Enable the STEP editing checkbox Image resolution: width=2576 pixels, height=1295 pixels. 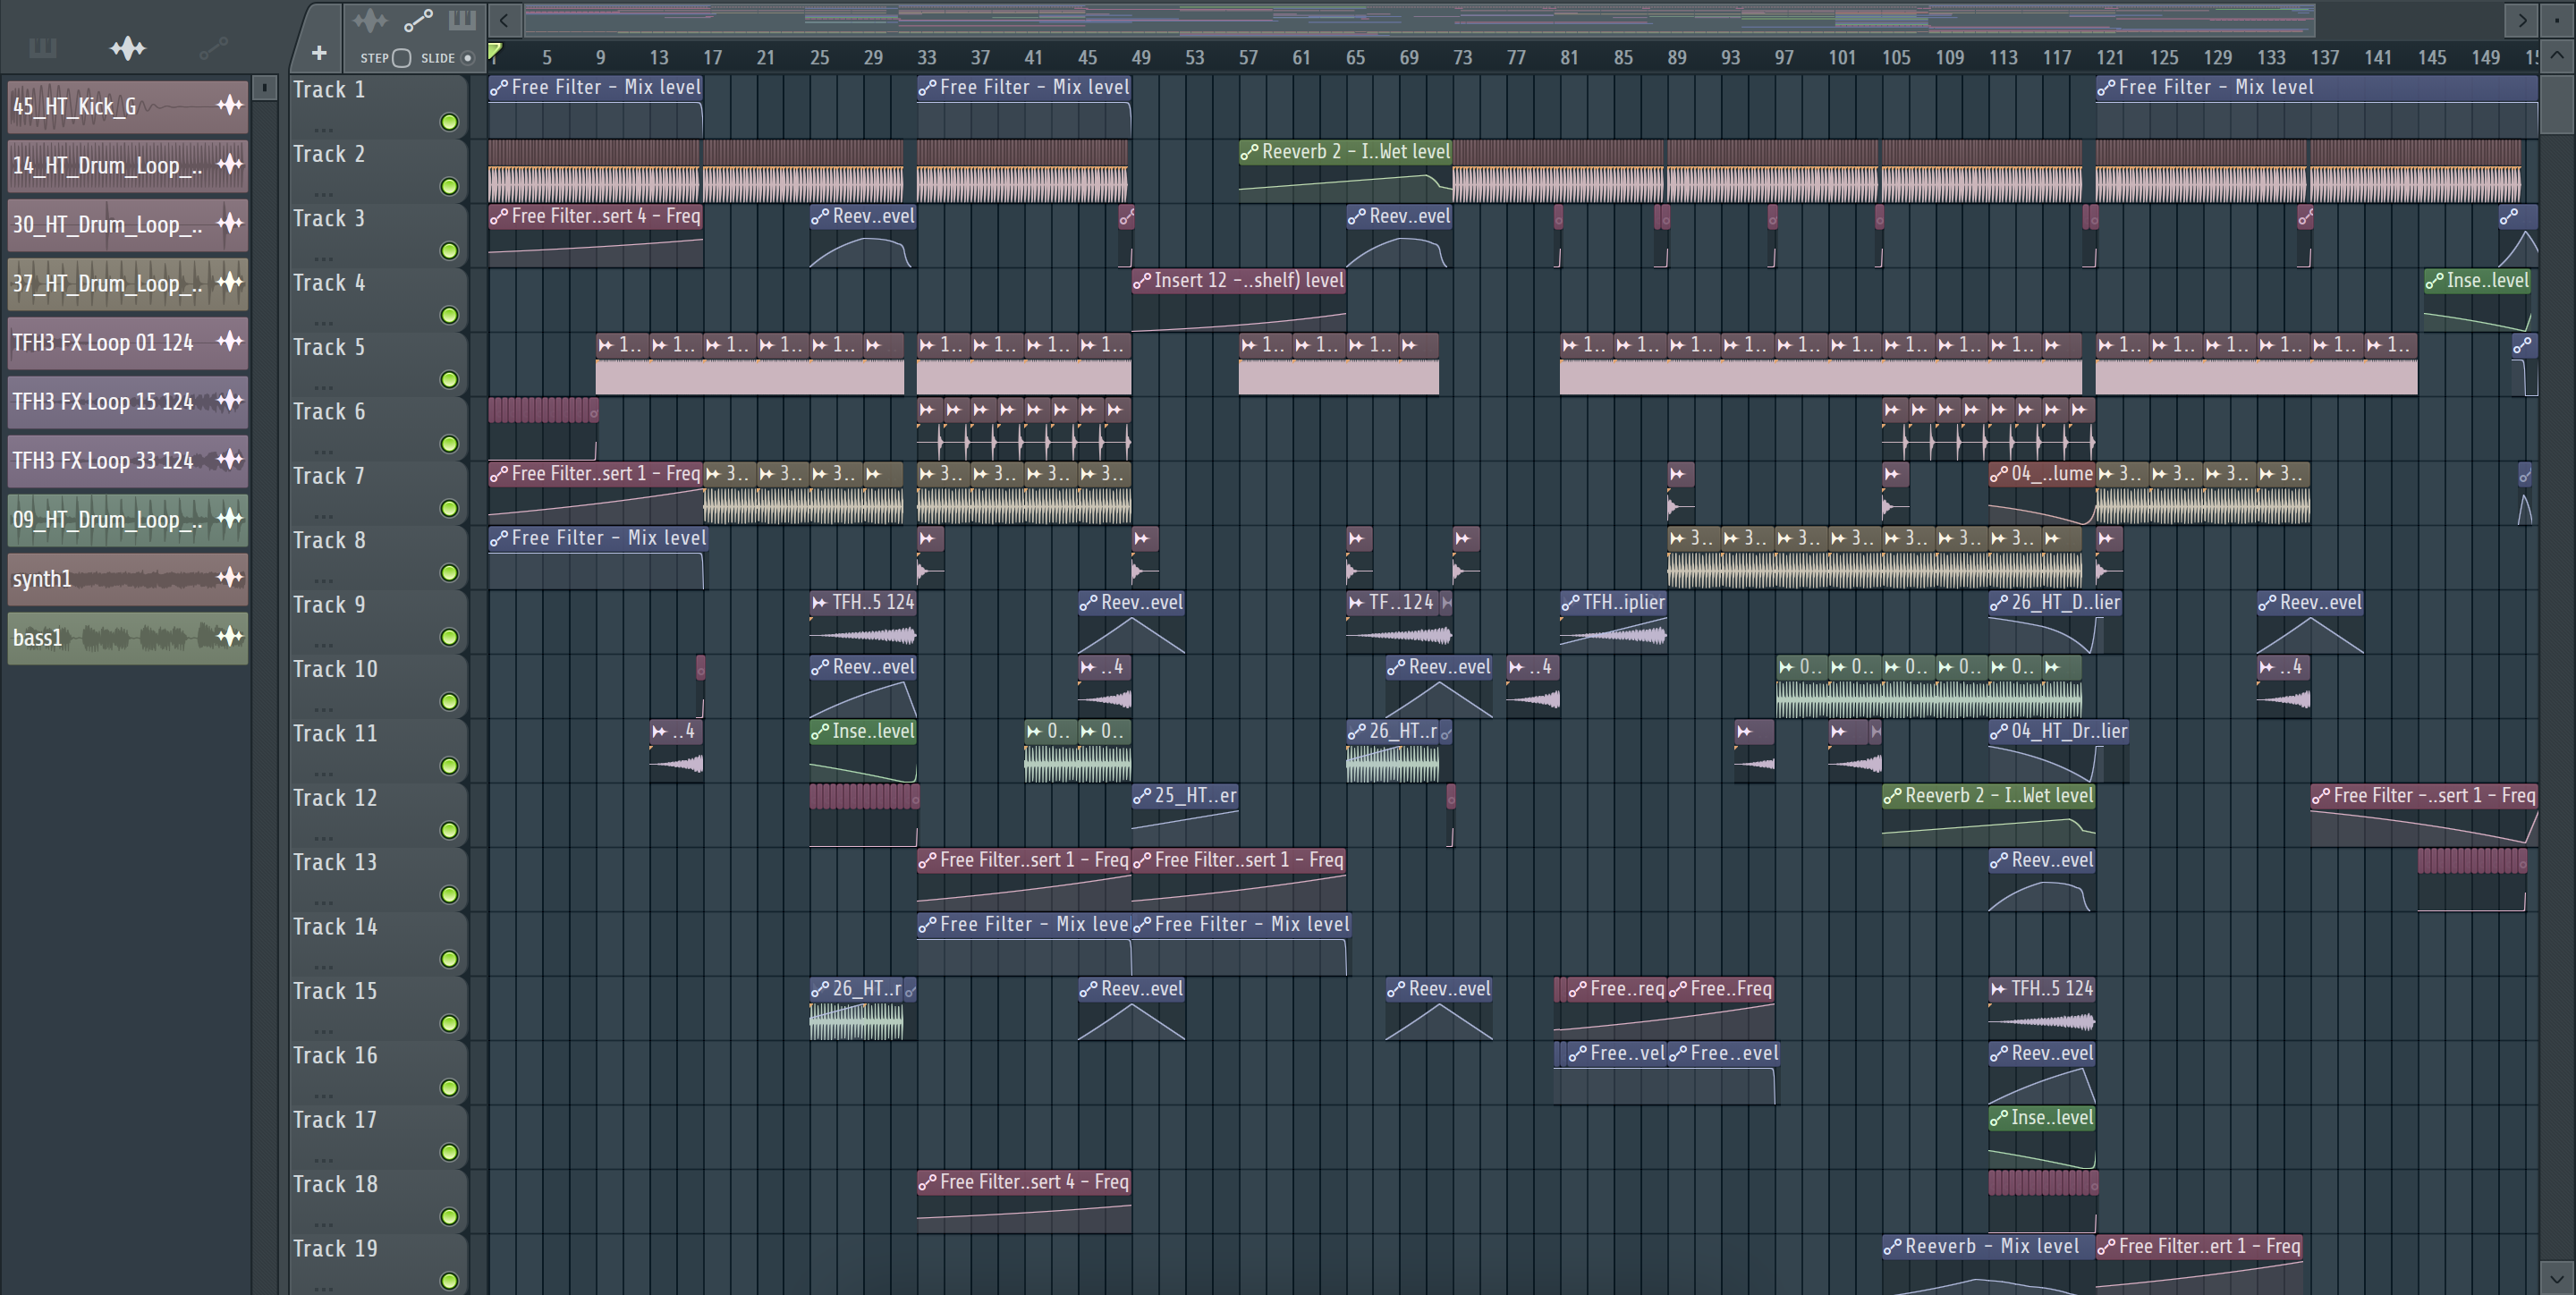[402, 58]
